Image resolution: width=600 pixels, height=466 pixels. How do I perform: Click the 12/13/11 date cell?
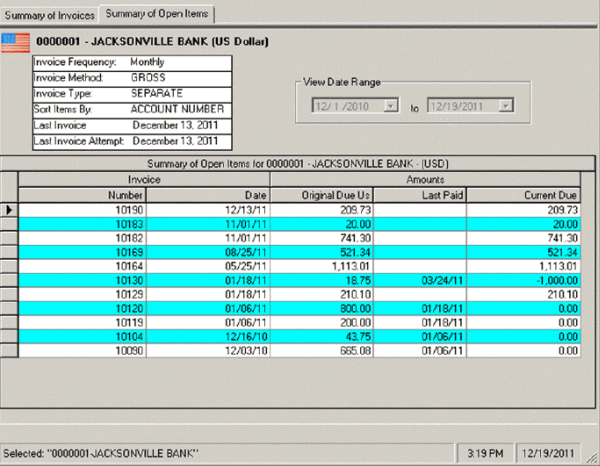(208, 210)
